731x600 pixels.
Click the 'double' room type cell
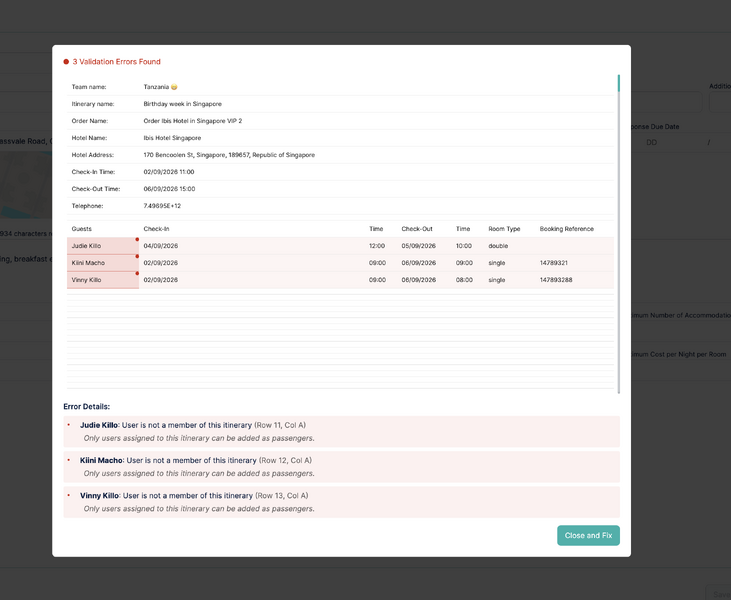pos(498,246)
